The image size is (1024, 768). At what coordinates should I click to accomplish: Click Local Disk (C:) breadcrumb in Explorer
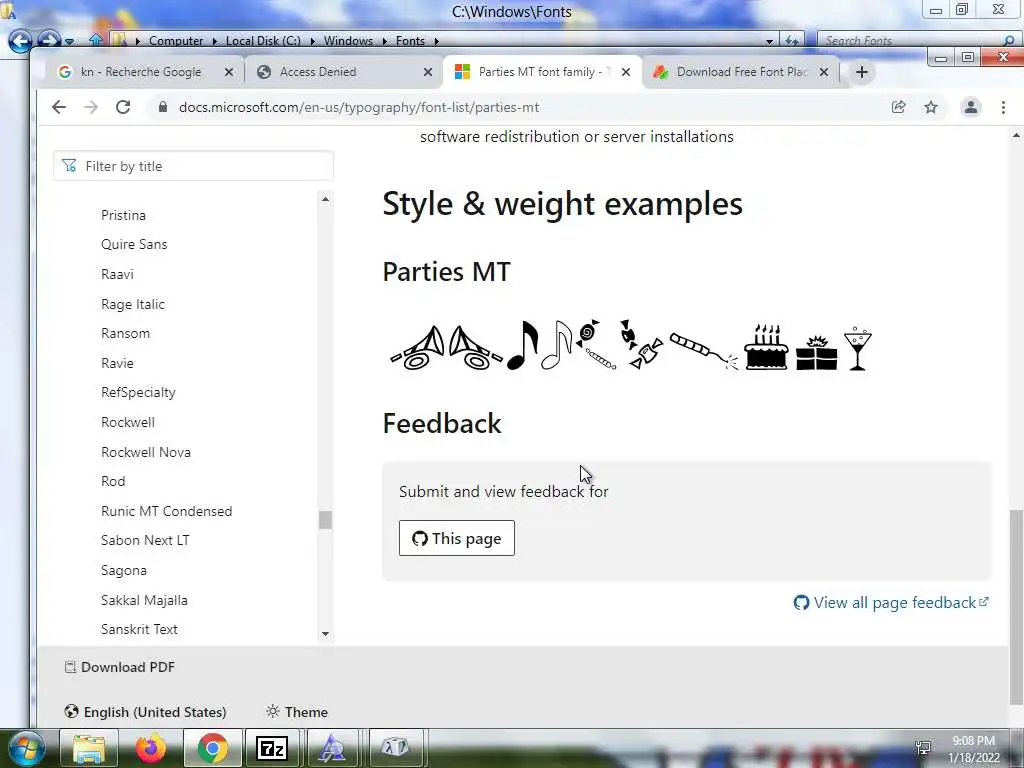click(263, 40)
